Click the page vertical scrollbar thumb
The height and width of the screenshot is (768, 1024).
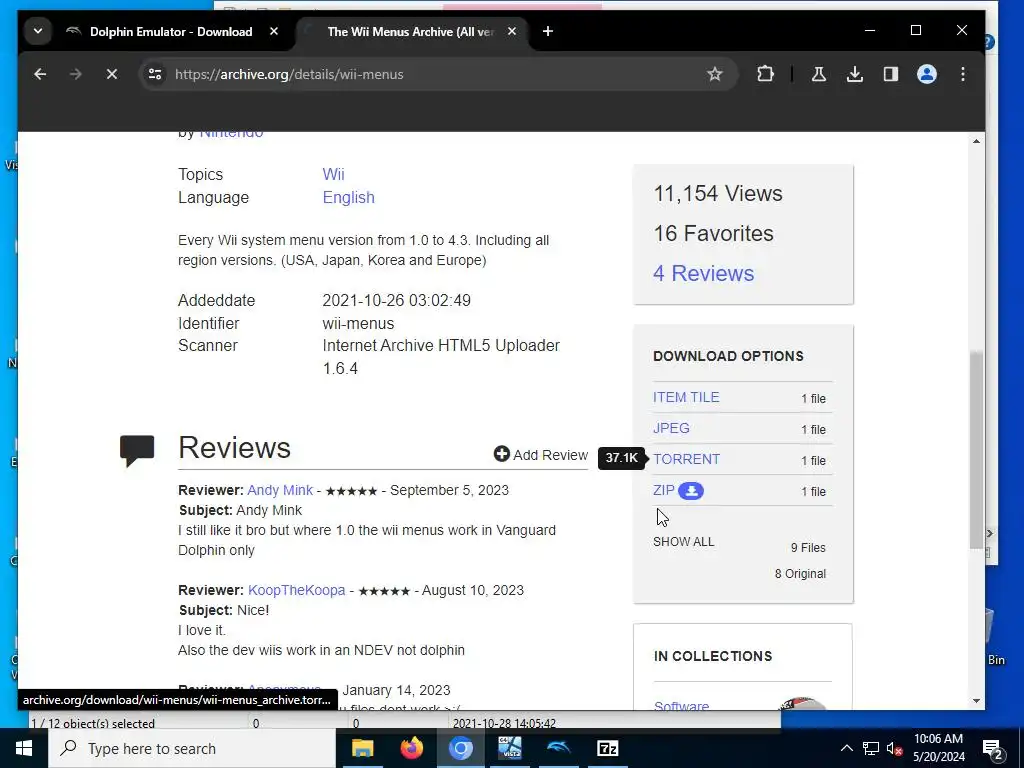[x=976, y=451]
